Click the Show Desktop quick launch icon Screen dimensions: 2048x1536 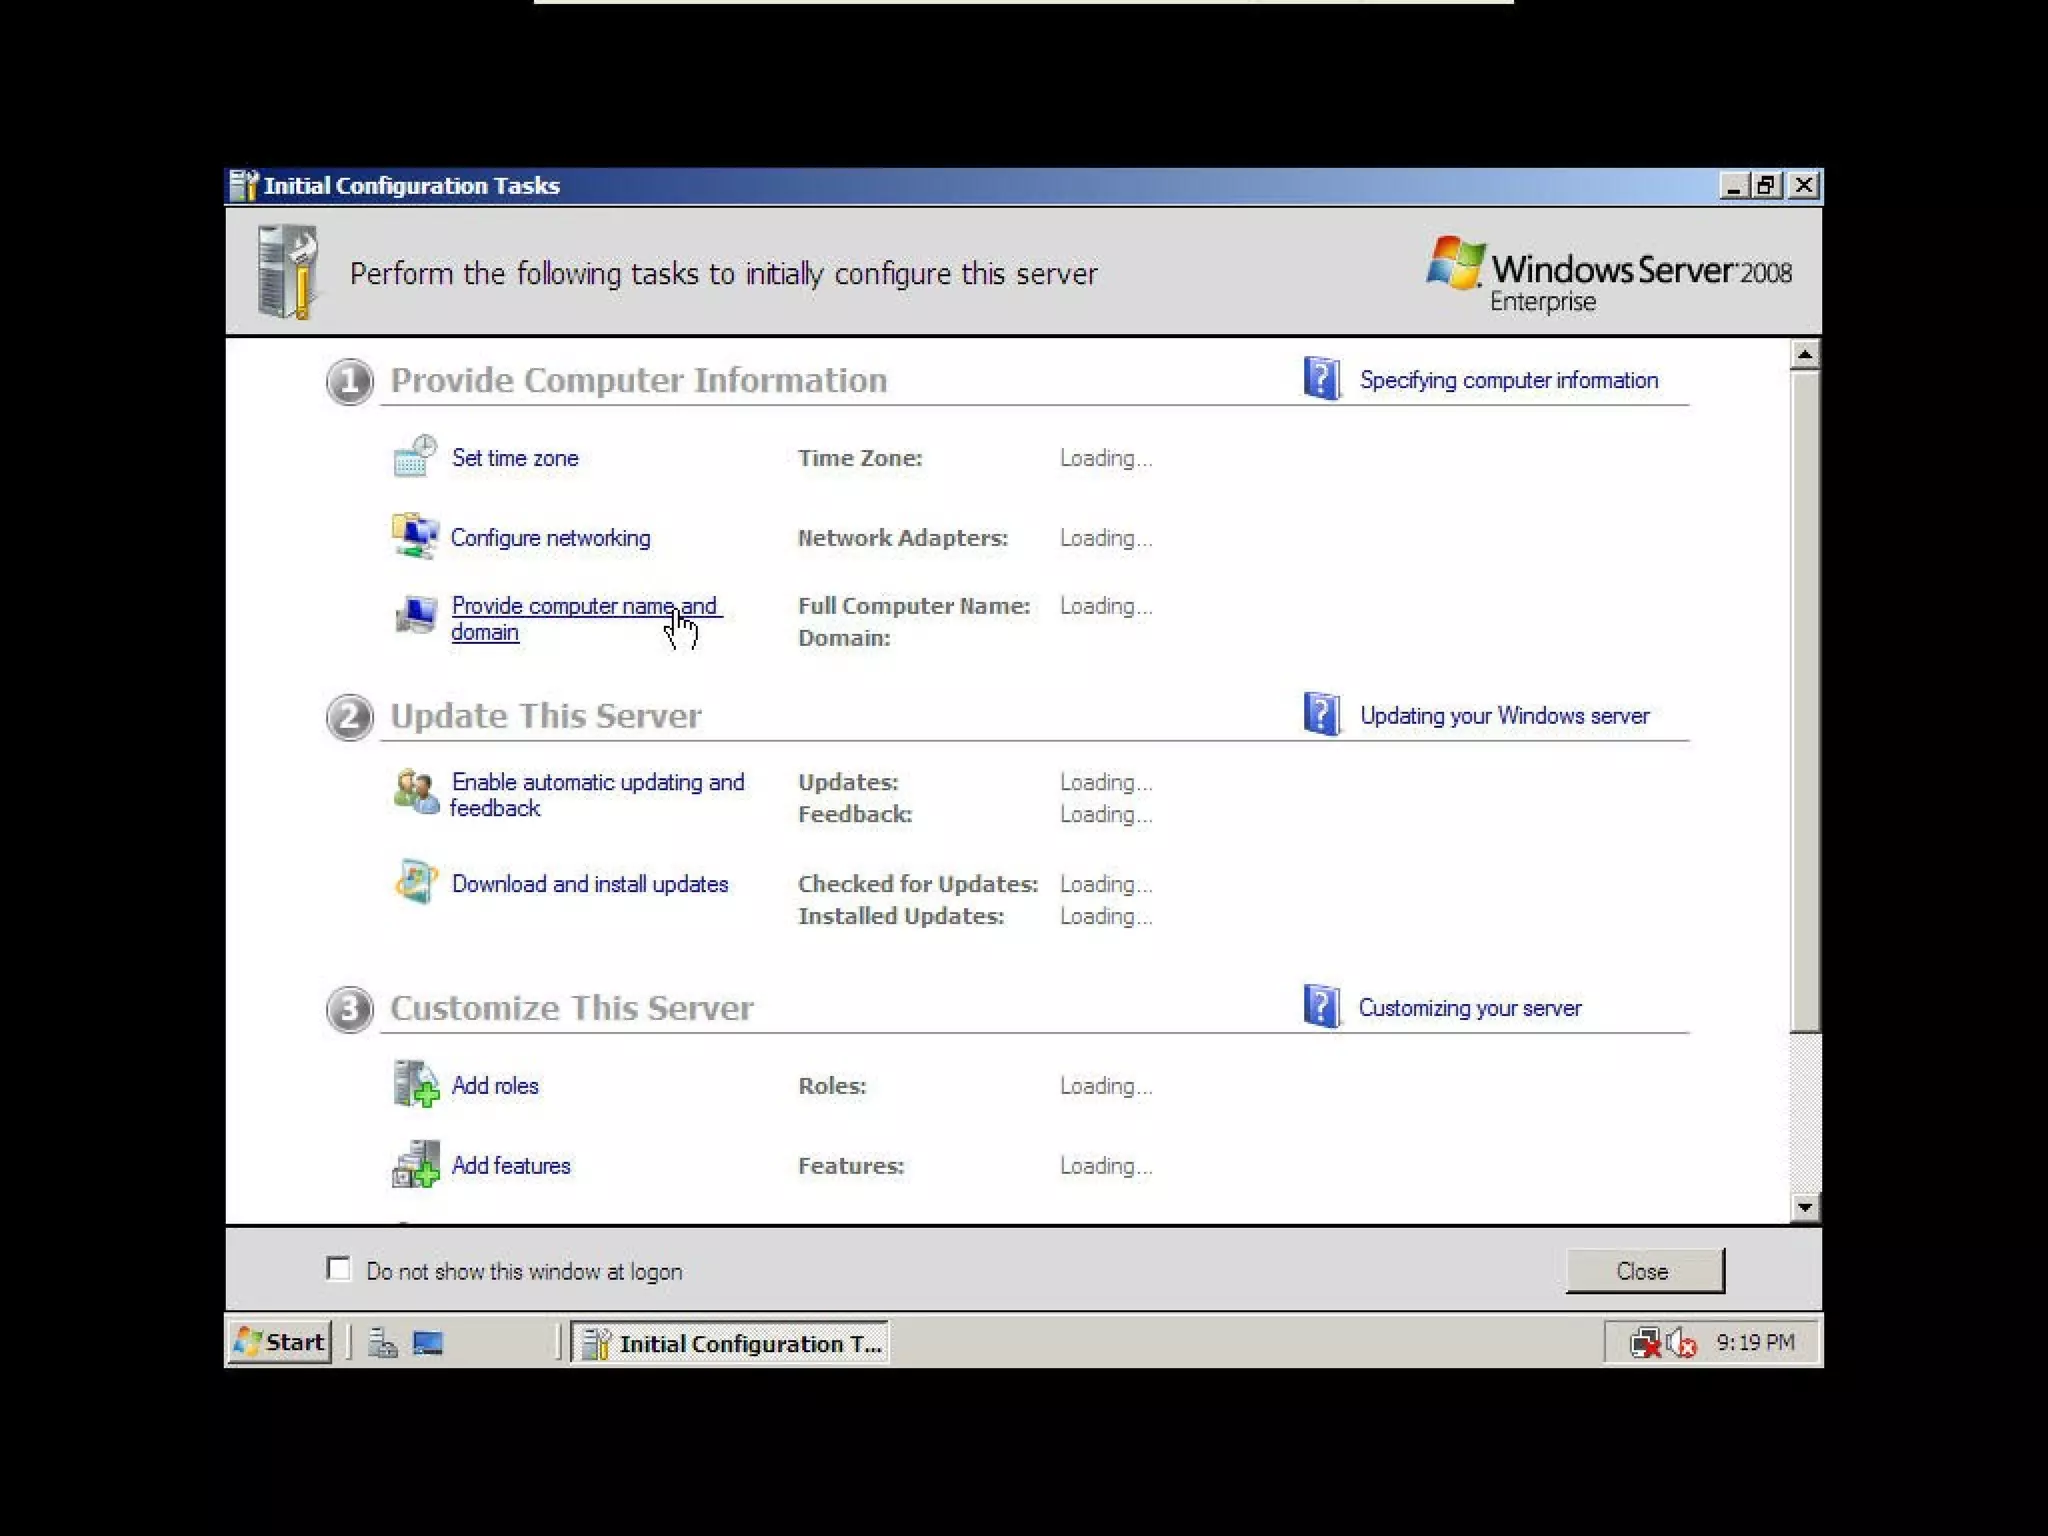click(428, 1343)
